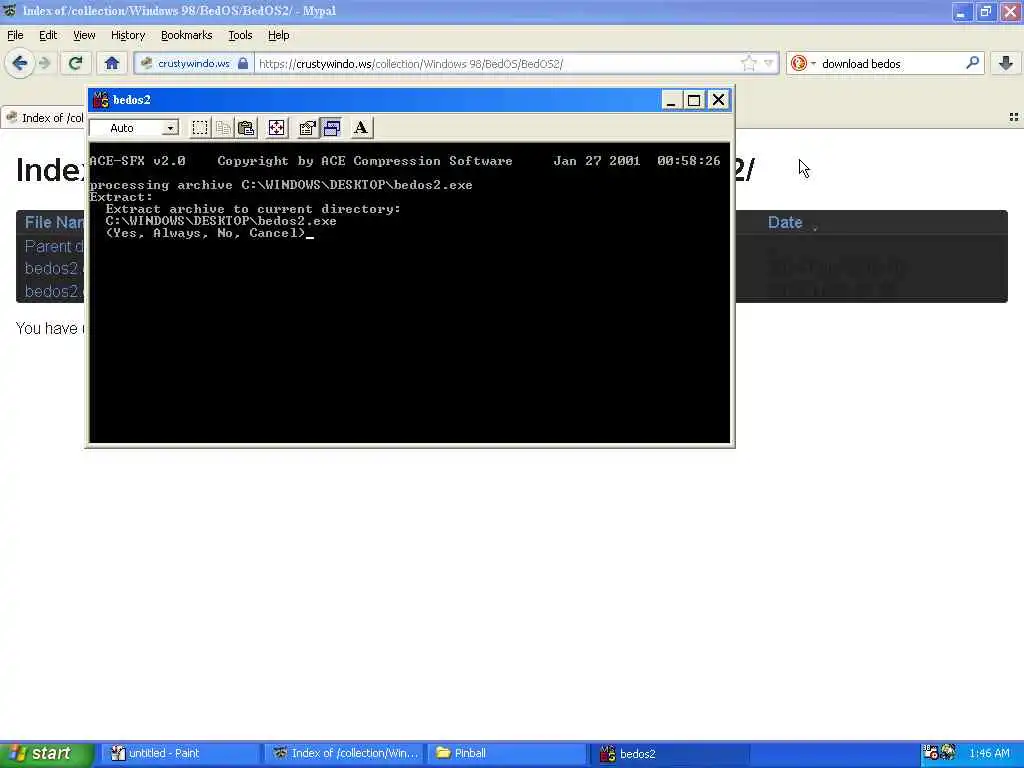1024x768 pixels.
Task: Click the Mark selection icon in bedos2 toolbar
Action: [200, 128]
